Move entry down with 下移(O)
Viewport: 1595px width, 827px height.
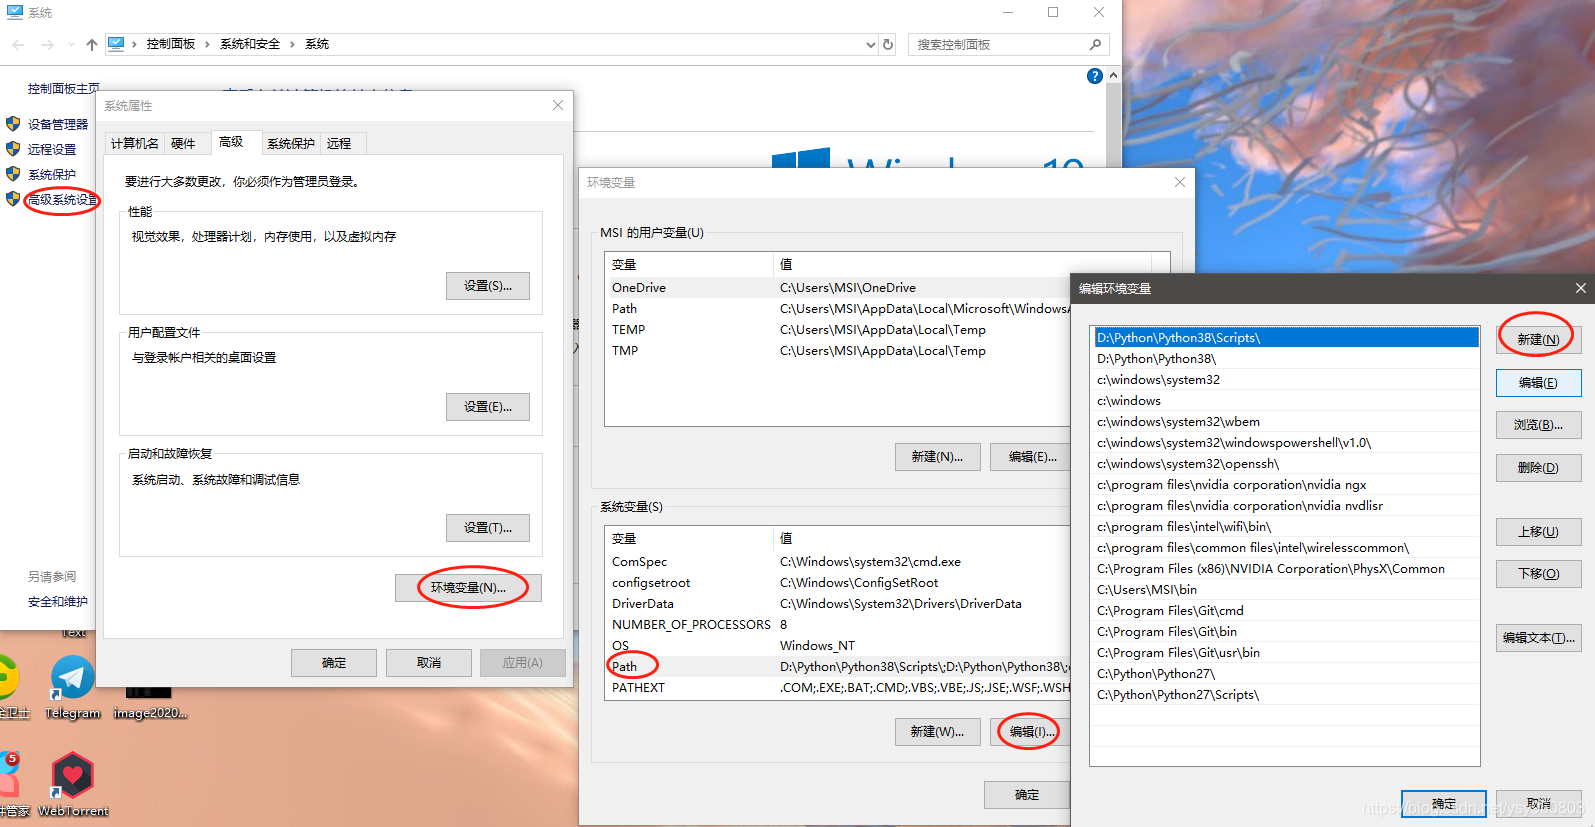pyautogui.click(x=1538, y=573)
